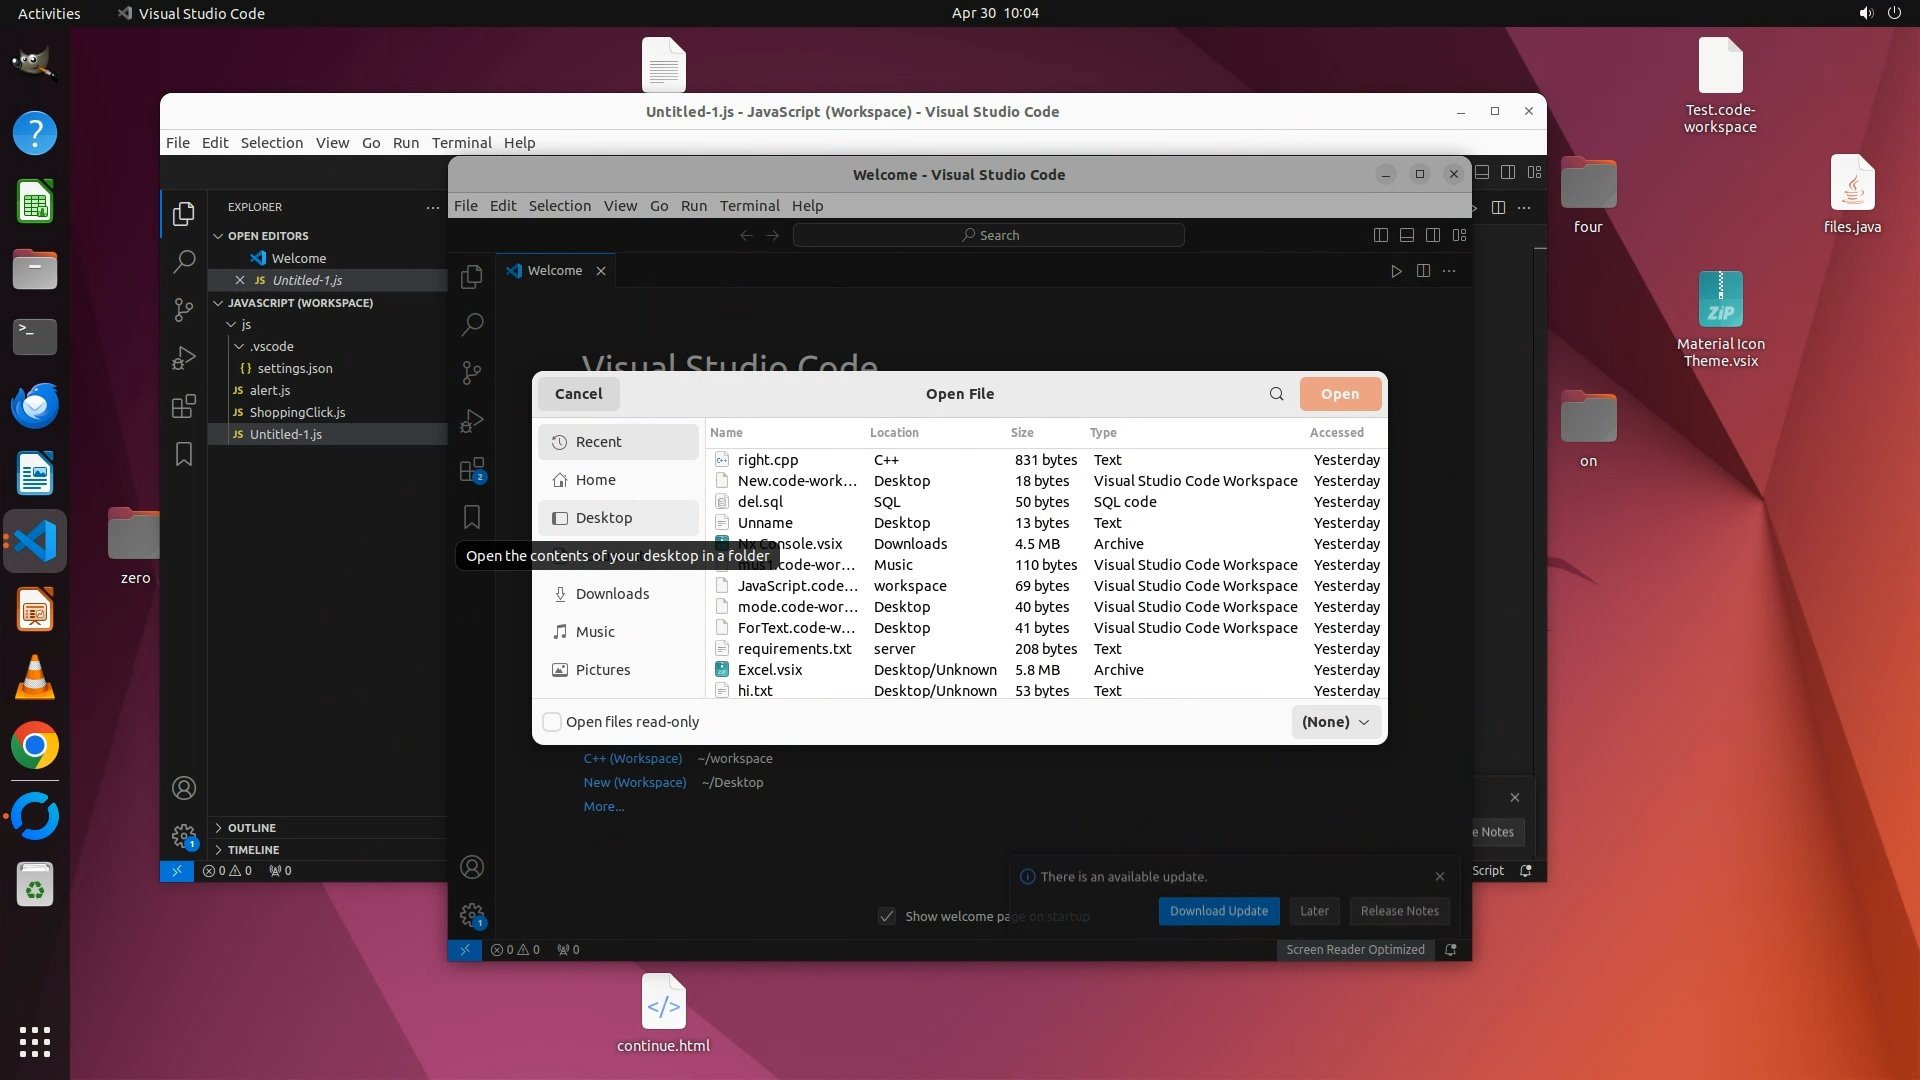Click search icon in Open File dialog
Image resolution: width=1920 pixels, height=1080 pixels.
point(1276,394)
